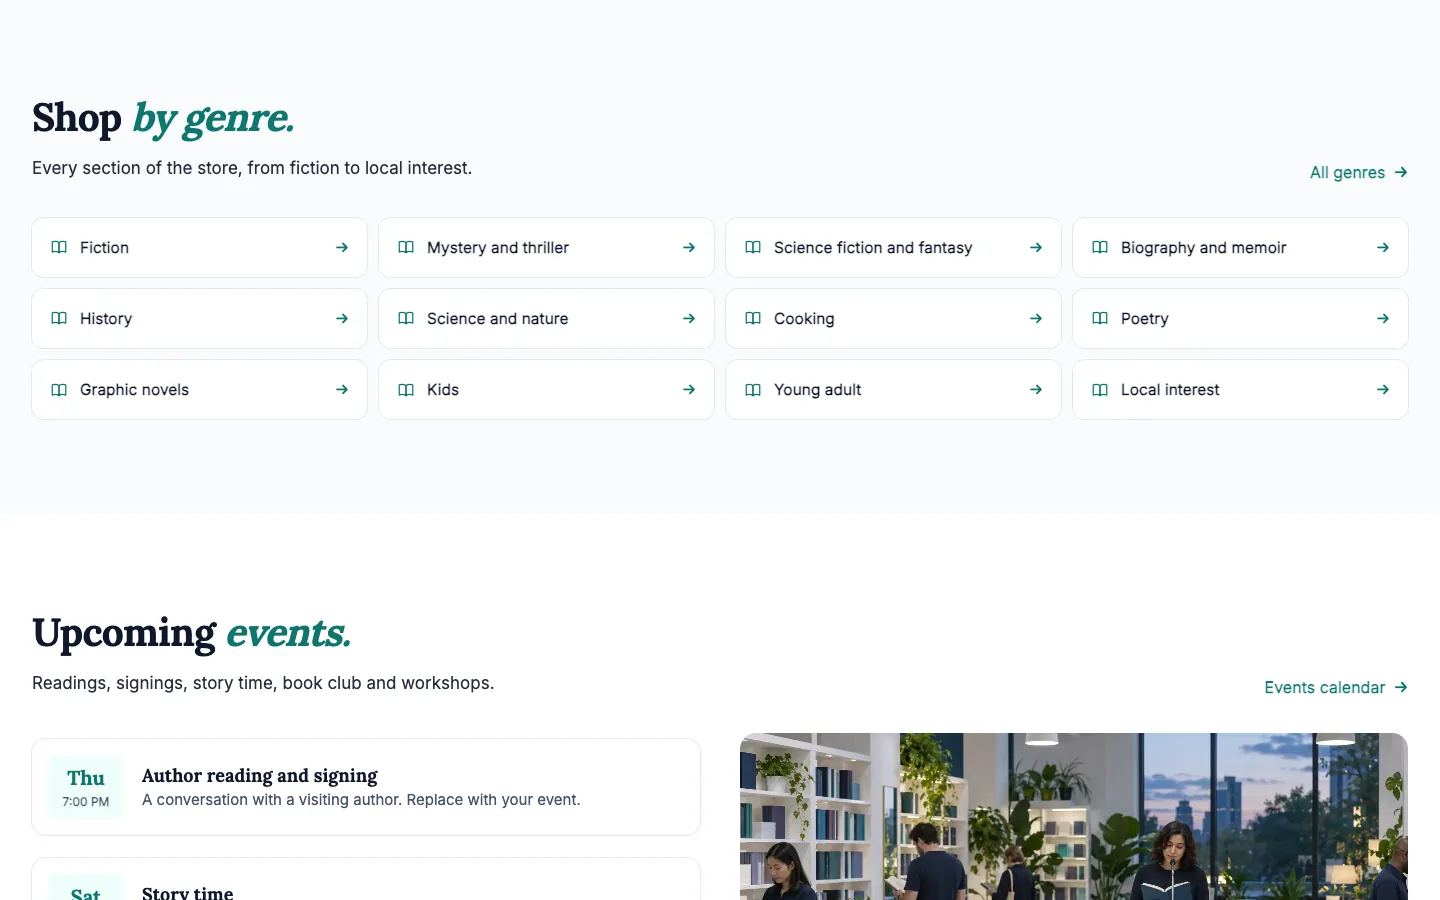This screenshot has width=1440, height=900.
Task: Click the arrow on the History card
Action: tap(342, 318)
